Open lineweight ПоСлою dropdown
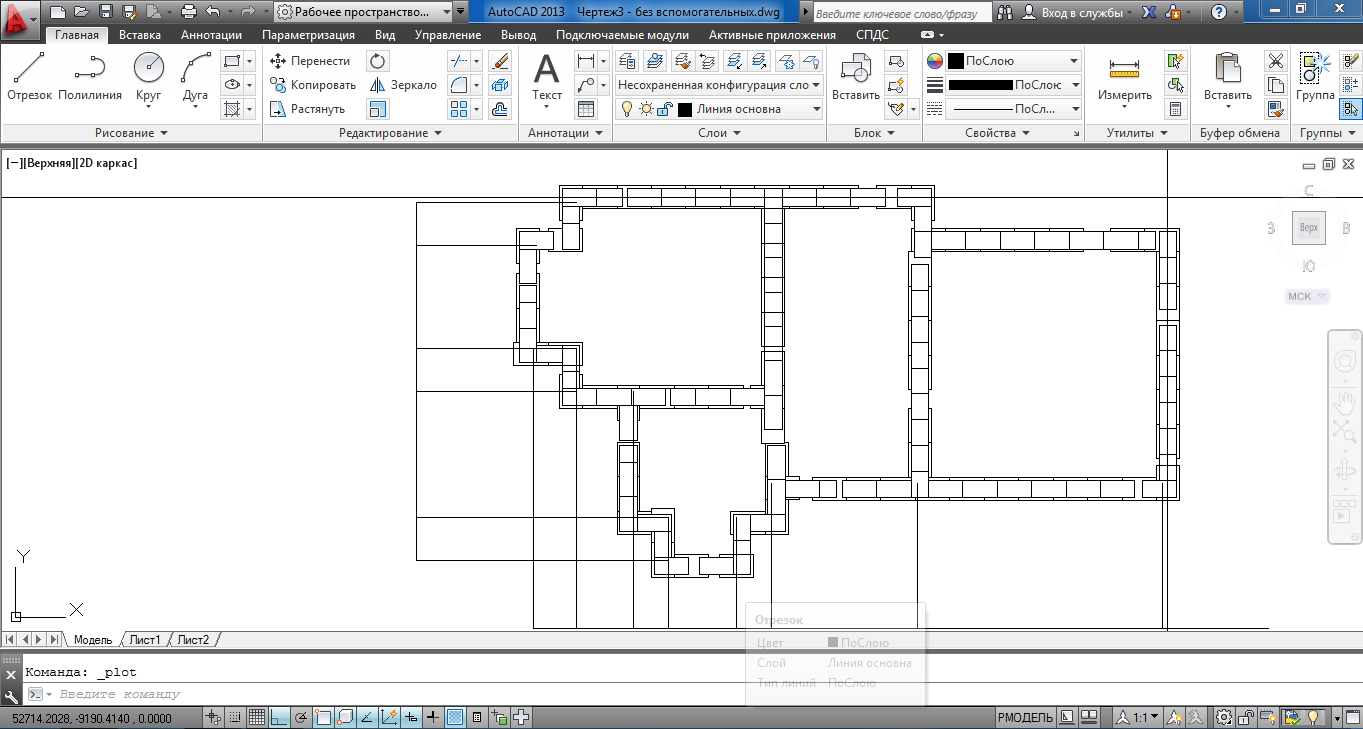The width and height of the screenshot is (1363, 729). [1014, 85]
